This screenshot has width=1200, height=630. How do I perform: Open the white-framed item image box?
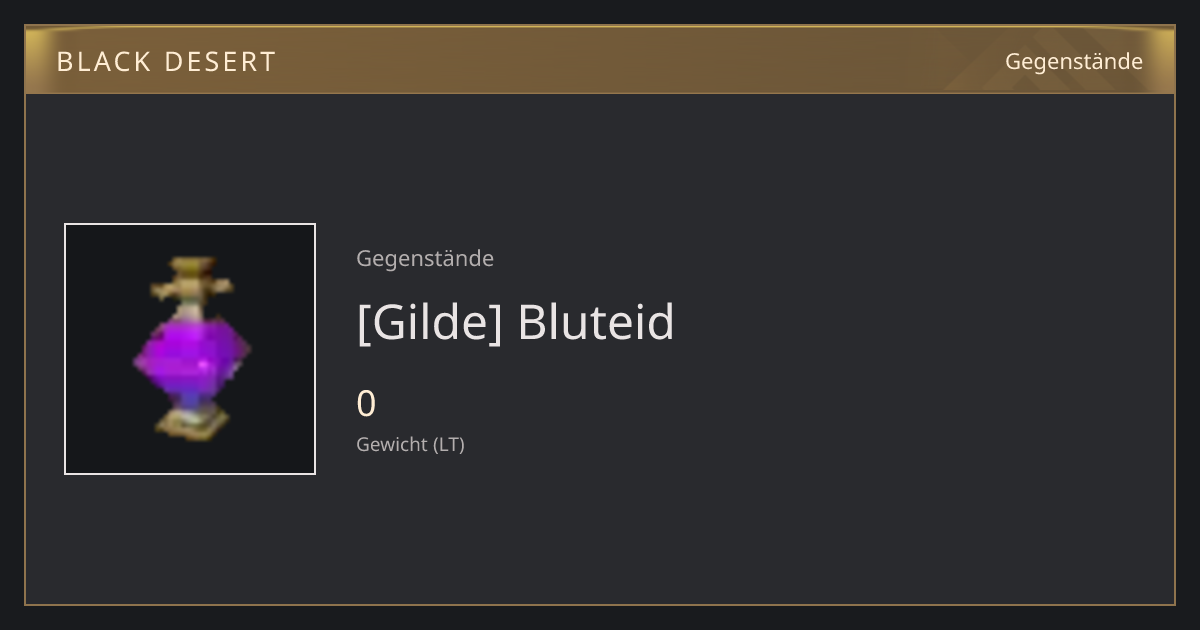click(x=190, y=349)
